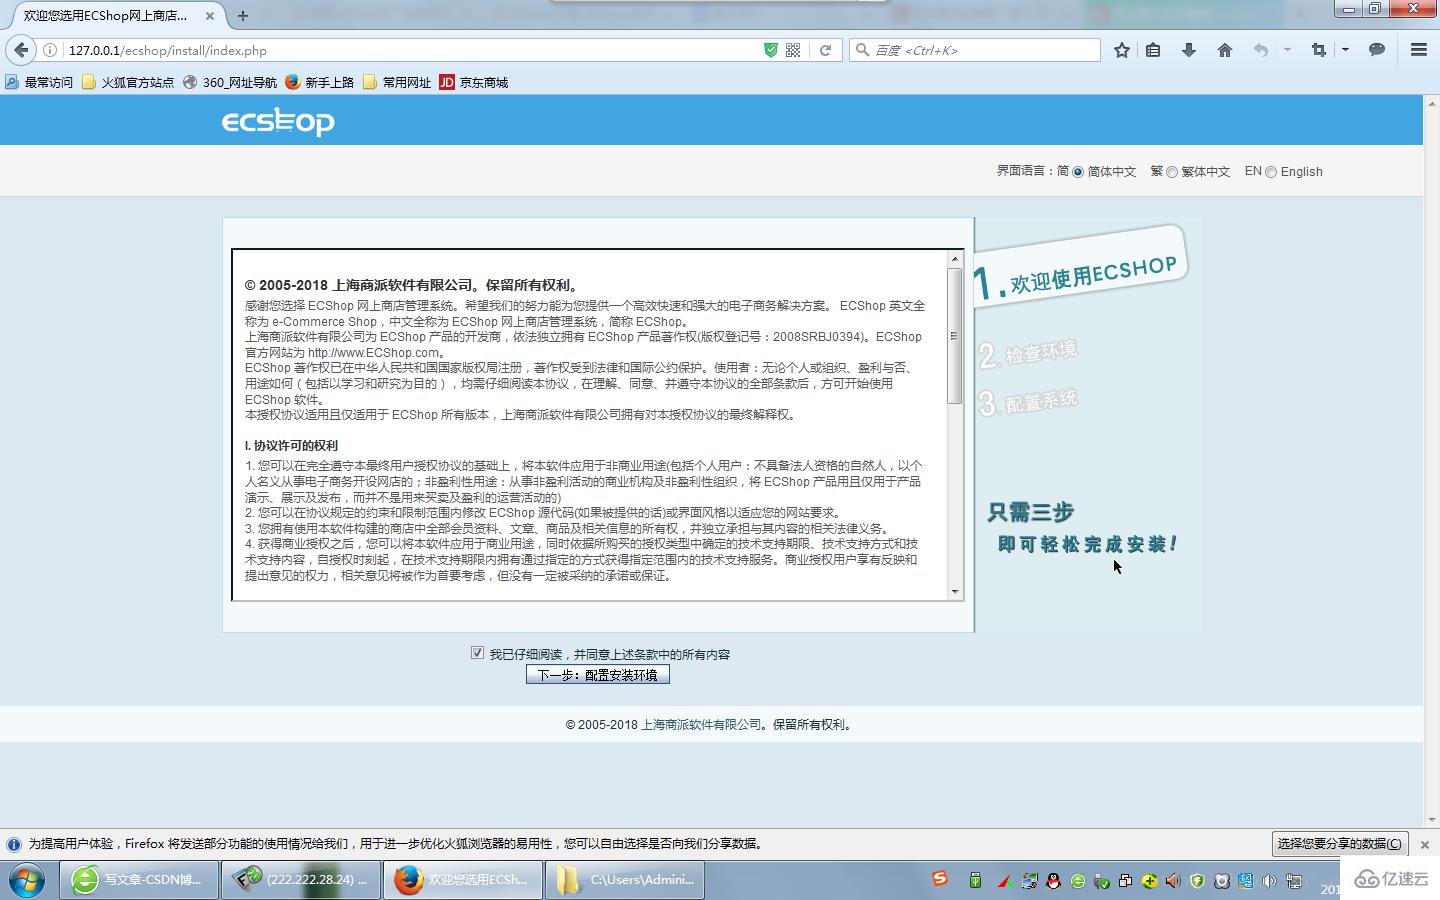Image resolution: width=1440 pixels, height=900 pixels.
Task: Click the network connection tray icon
Action: [1294, 881]
